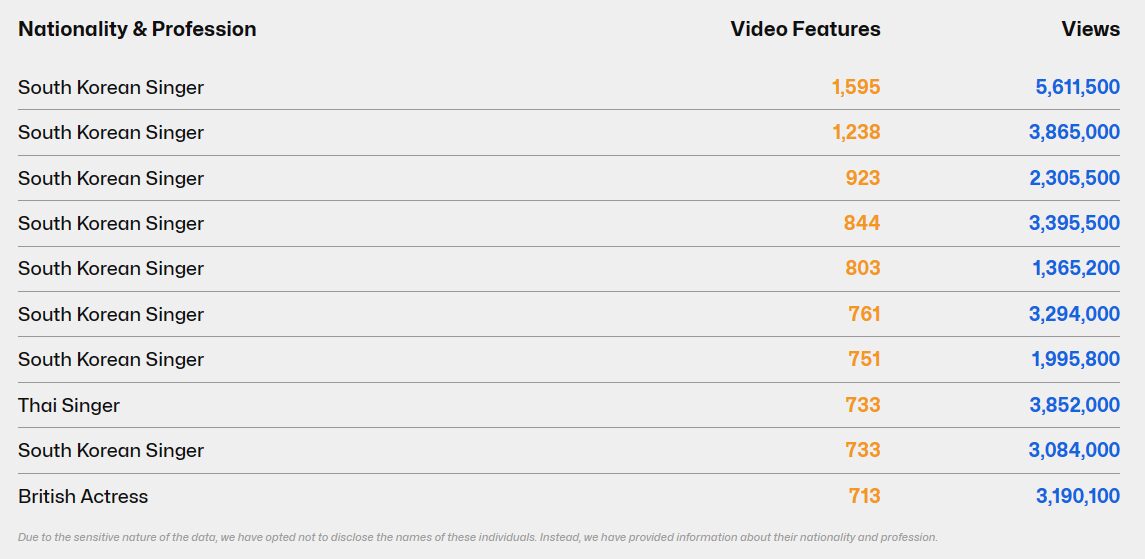This screenshot has width=1145, height=559.
Task: Click the 3,852,000 views value
Action: click(1074, 405)
